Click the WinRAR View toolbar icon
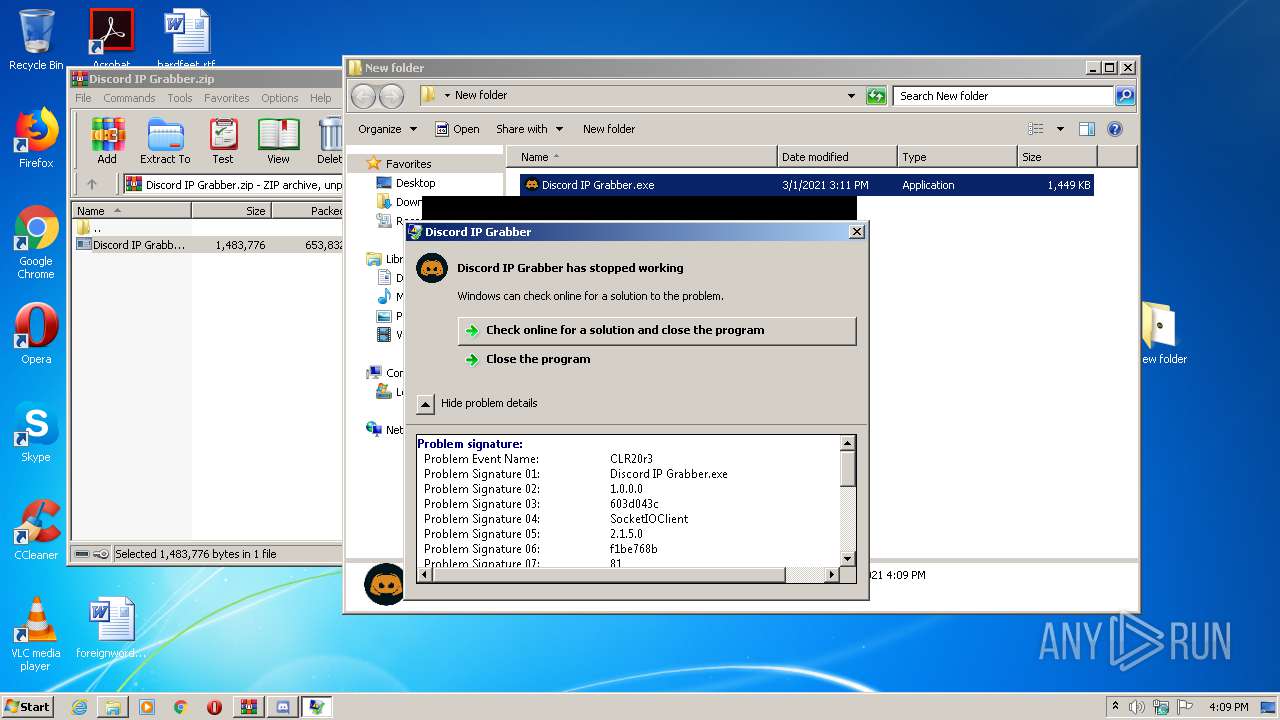 coord(278,141)
